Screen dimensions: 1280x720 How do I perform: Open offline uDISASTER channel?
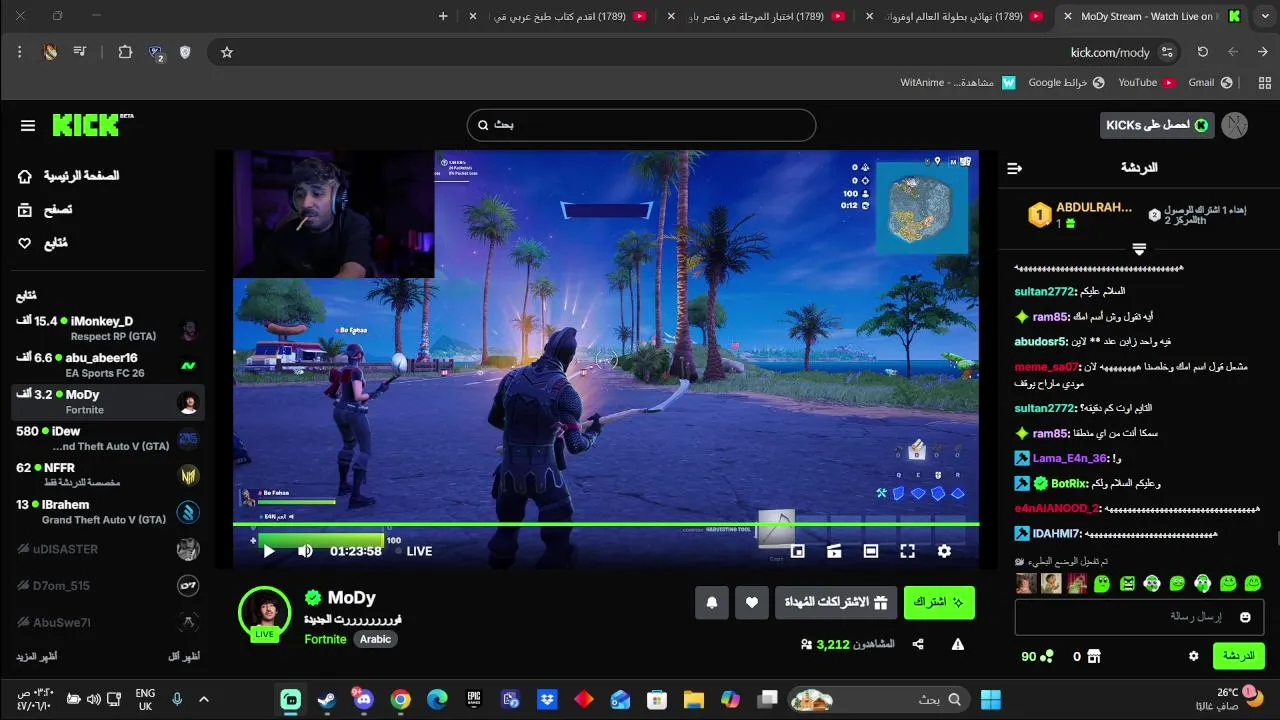(108, 549)
